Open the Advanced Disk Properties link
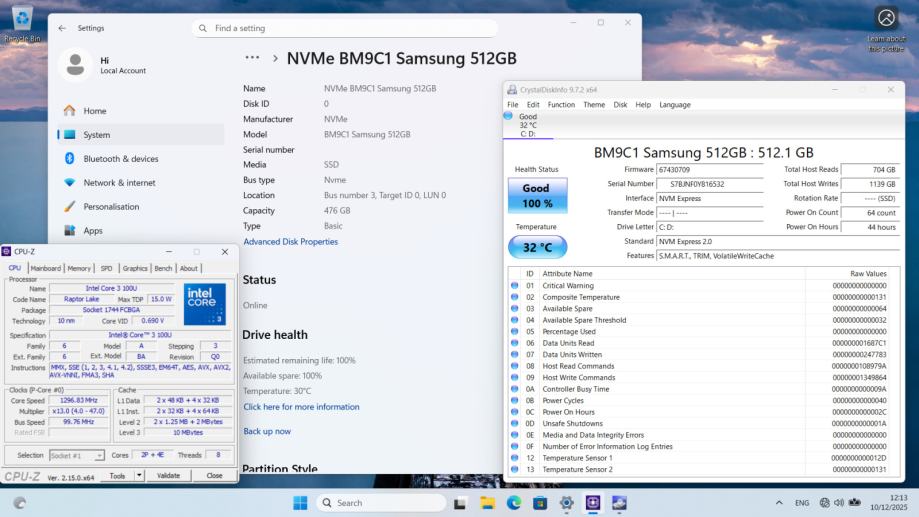919x517 pixels. point(290,241)
